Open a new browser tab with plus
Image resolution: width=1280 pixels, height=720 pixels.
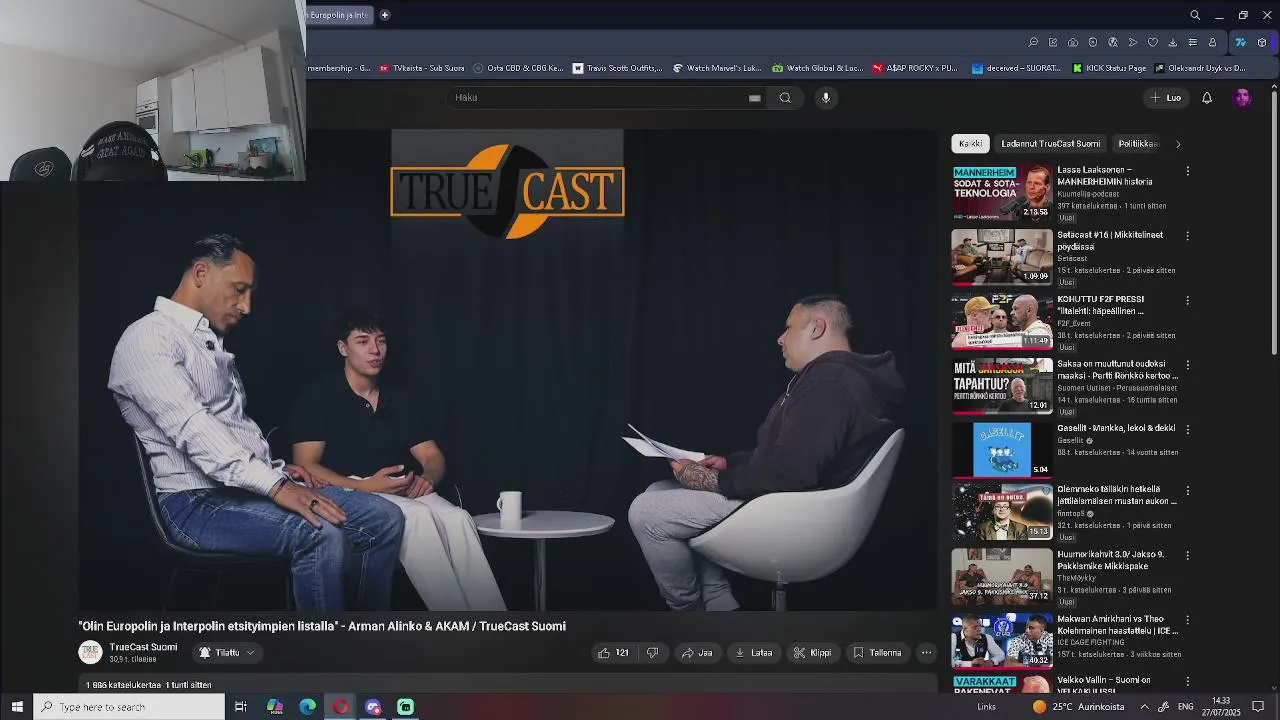(384, 15)
